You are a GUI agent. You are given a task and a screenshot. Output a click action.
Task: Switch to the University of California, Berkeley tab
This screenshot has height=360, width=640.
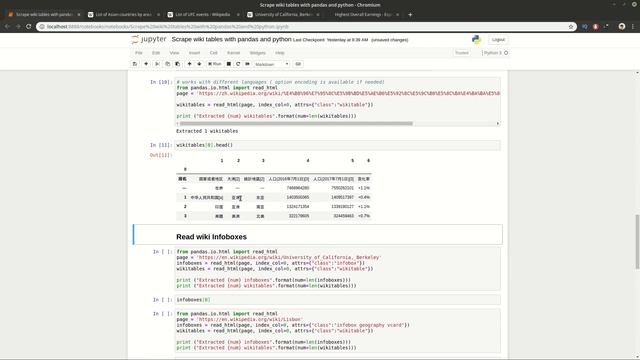coord(282,14)
